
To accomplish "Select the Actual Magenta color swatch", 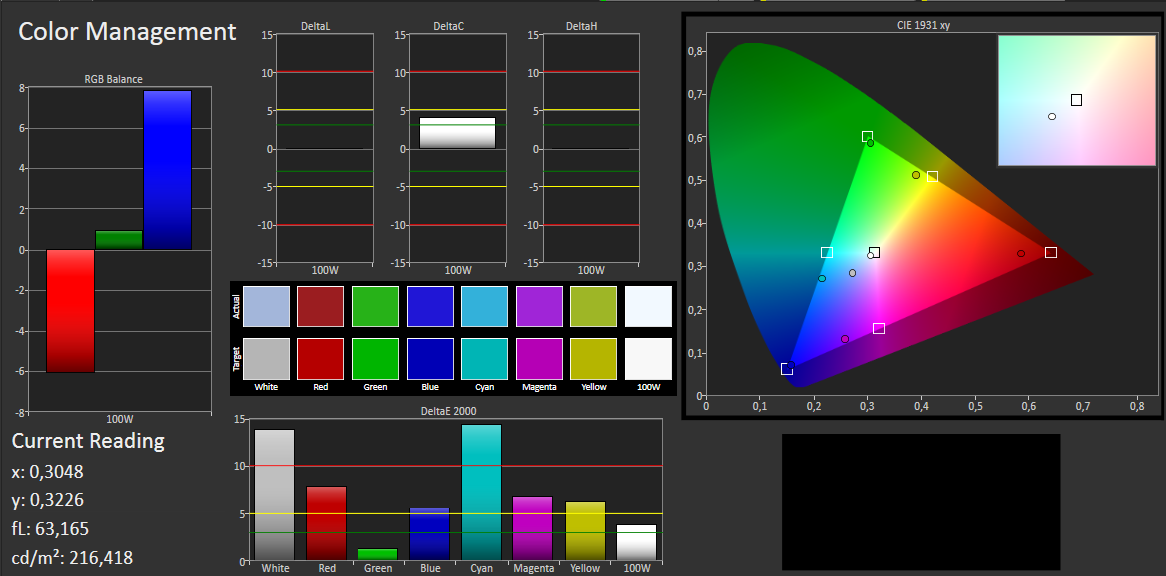I will (539, 306).
